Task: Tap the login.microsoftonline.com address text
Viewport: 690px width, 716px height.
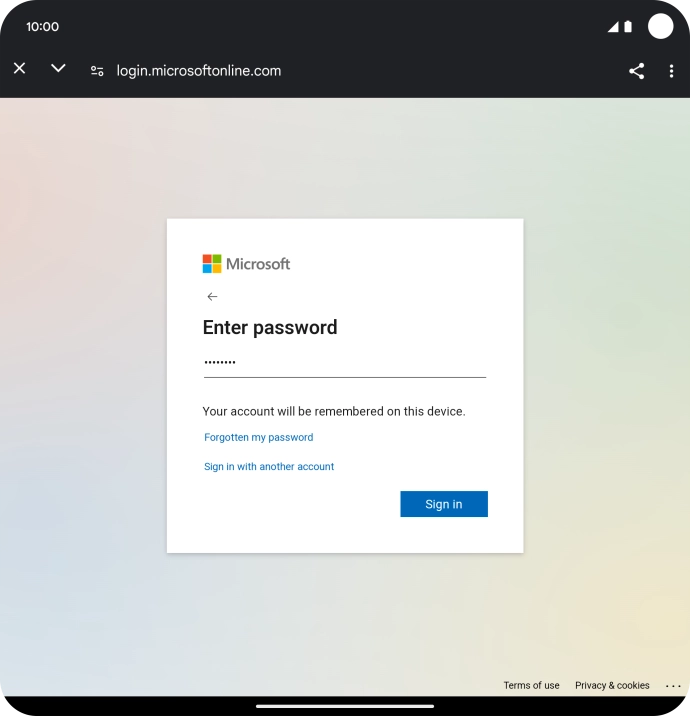Action: pos(198,71)
